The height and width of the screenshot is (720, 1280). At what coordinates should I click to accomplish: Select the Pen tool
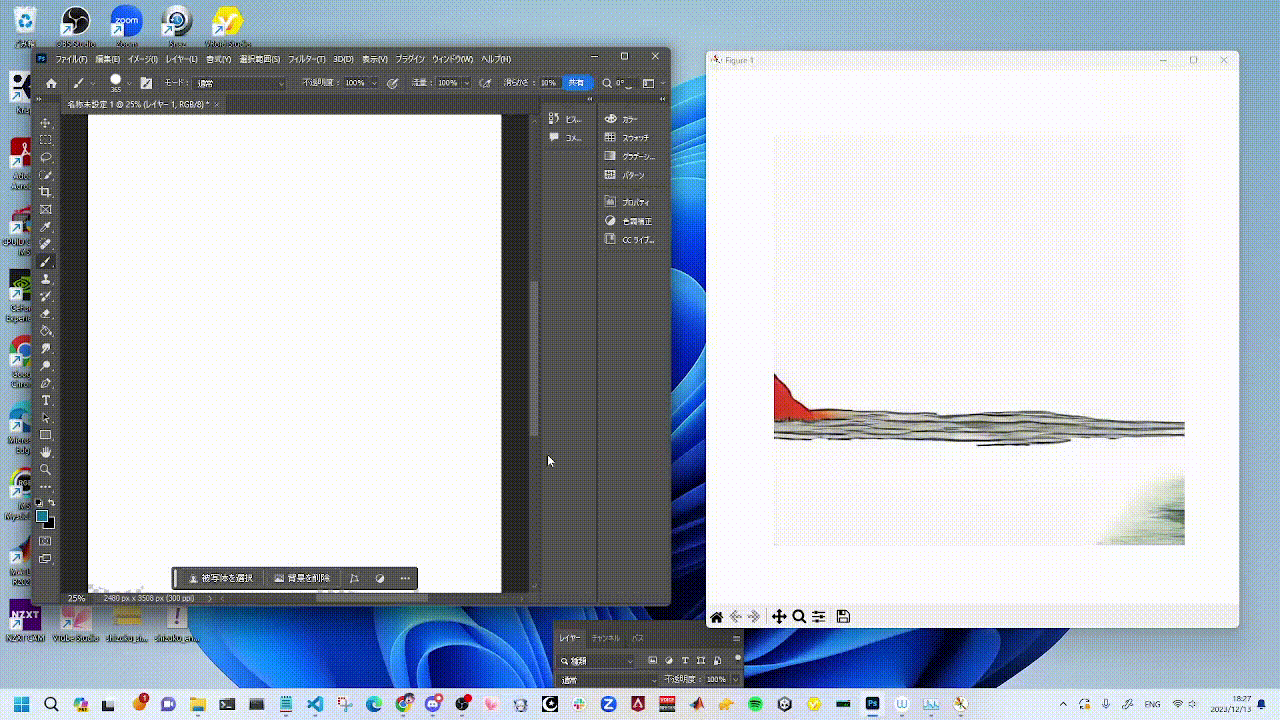click(x=46, y=383)
